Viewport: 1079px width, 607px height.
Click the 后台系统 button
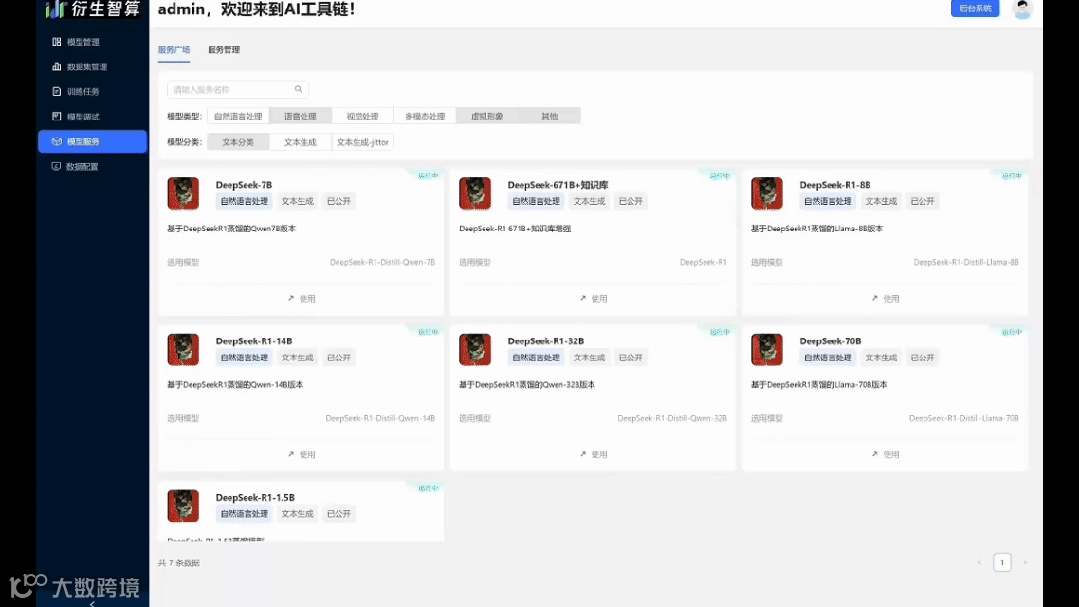(975, 8)
